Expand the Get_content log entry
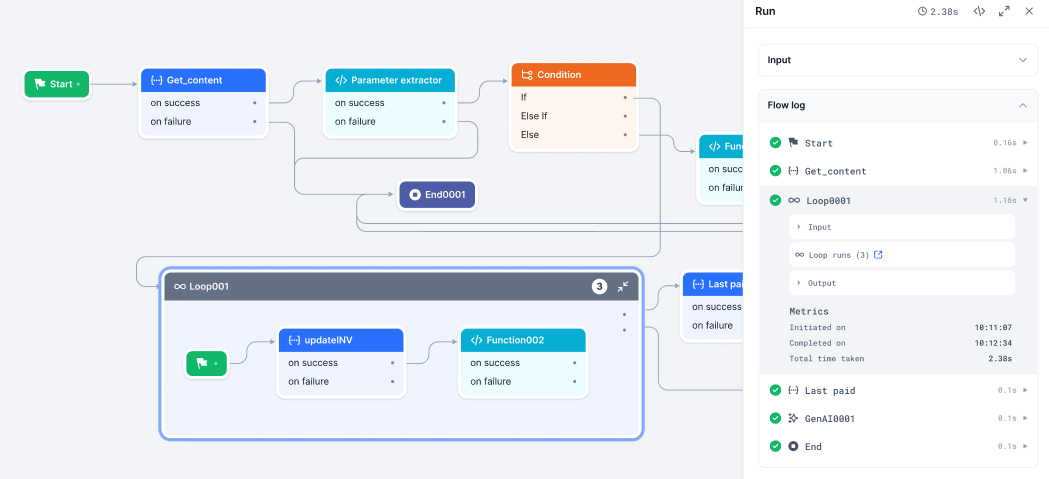 pyautogui.click(x=1024, y=171)
